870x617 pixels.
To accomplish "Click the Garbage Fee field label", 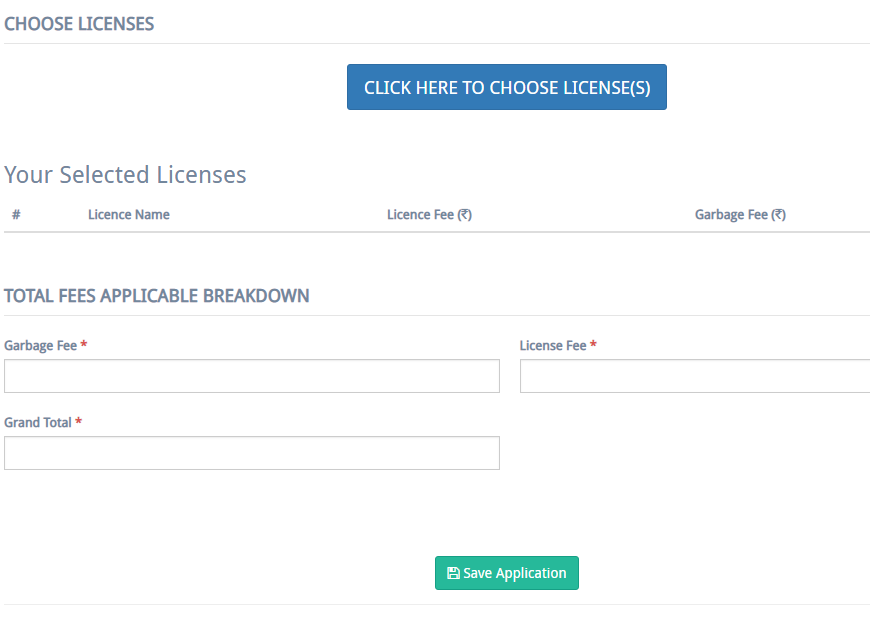I will coord(40,345).
